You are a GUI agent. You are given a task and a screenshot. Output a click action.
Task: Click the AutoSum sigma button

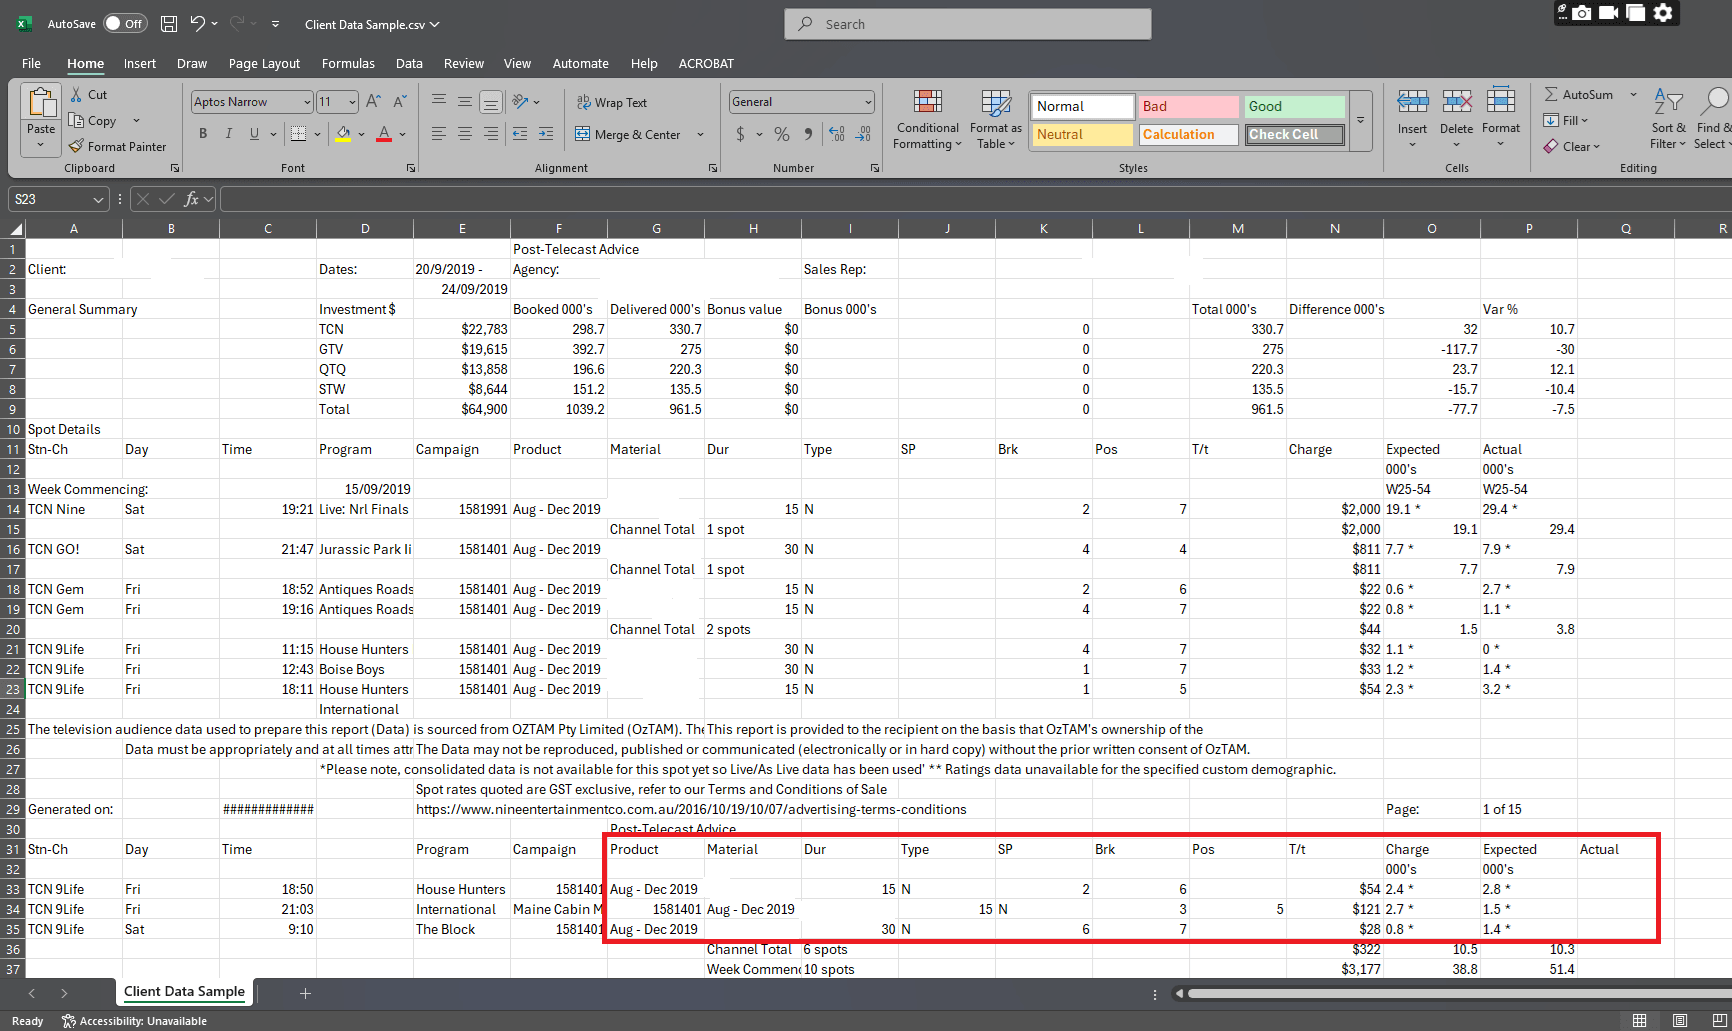[1578, 94]
